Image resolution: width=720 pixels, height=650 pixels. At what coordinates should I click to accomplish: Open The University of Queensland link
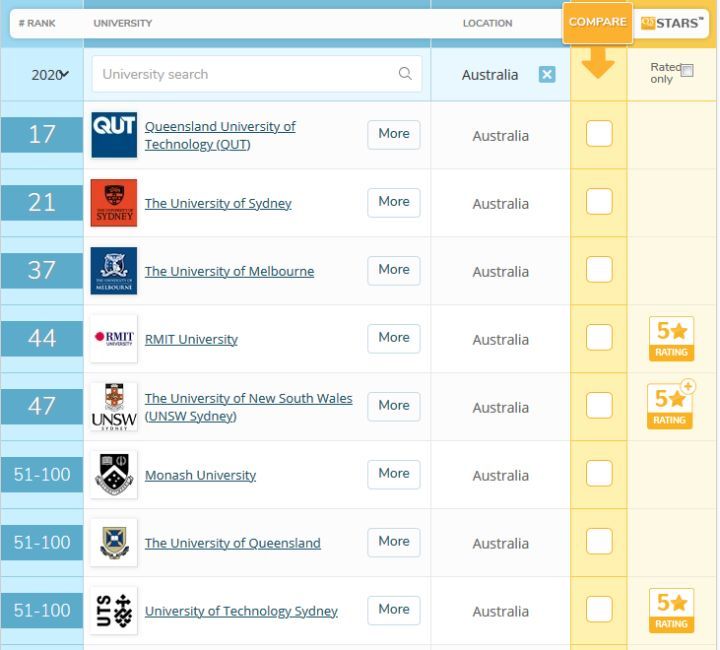[x=233, y=543]
